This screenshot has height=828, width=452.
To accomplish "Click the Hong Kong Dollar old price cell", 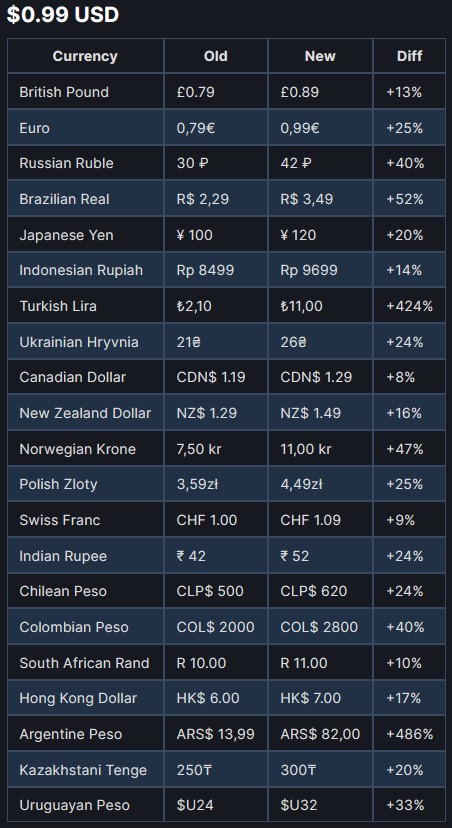I will click(x=215, y=698).
